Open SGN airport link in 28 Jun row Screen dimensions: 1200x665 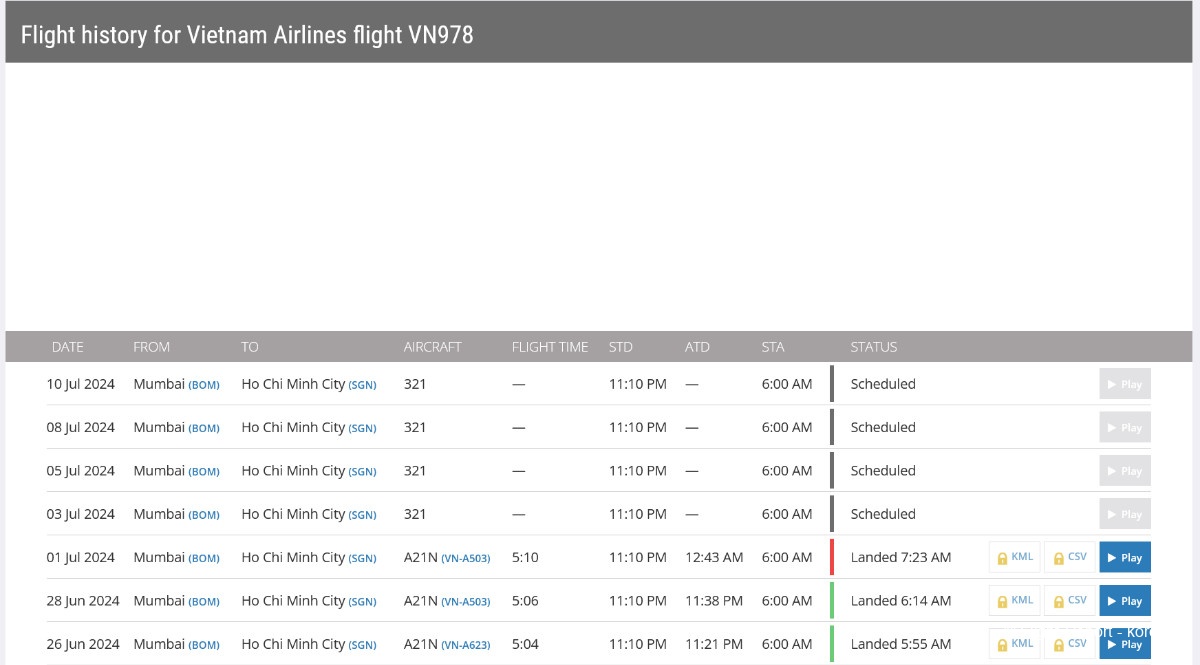pos(362,602)
